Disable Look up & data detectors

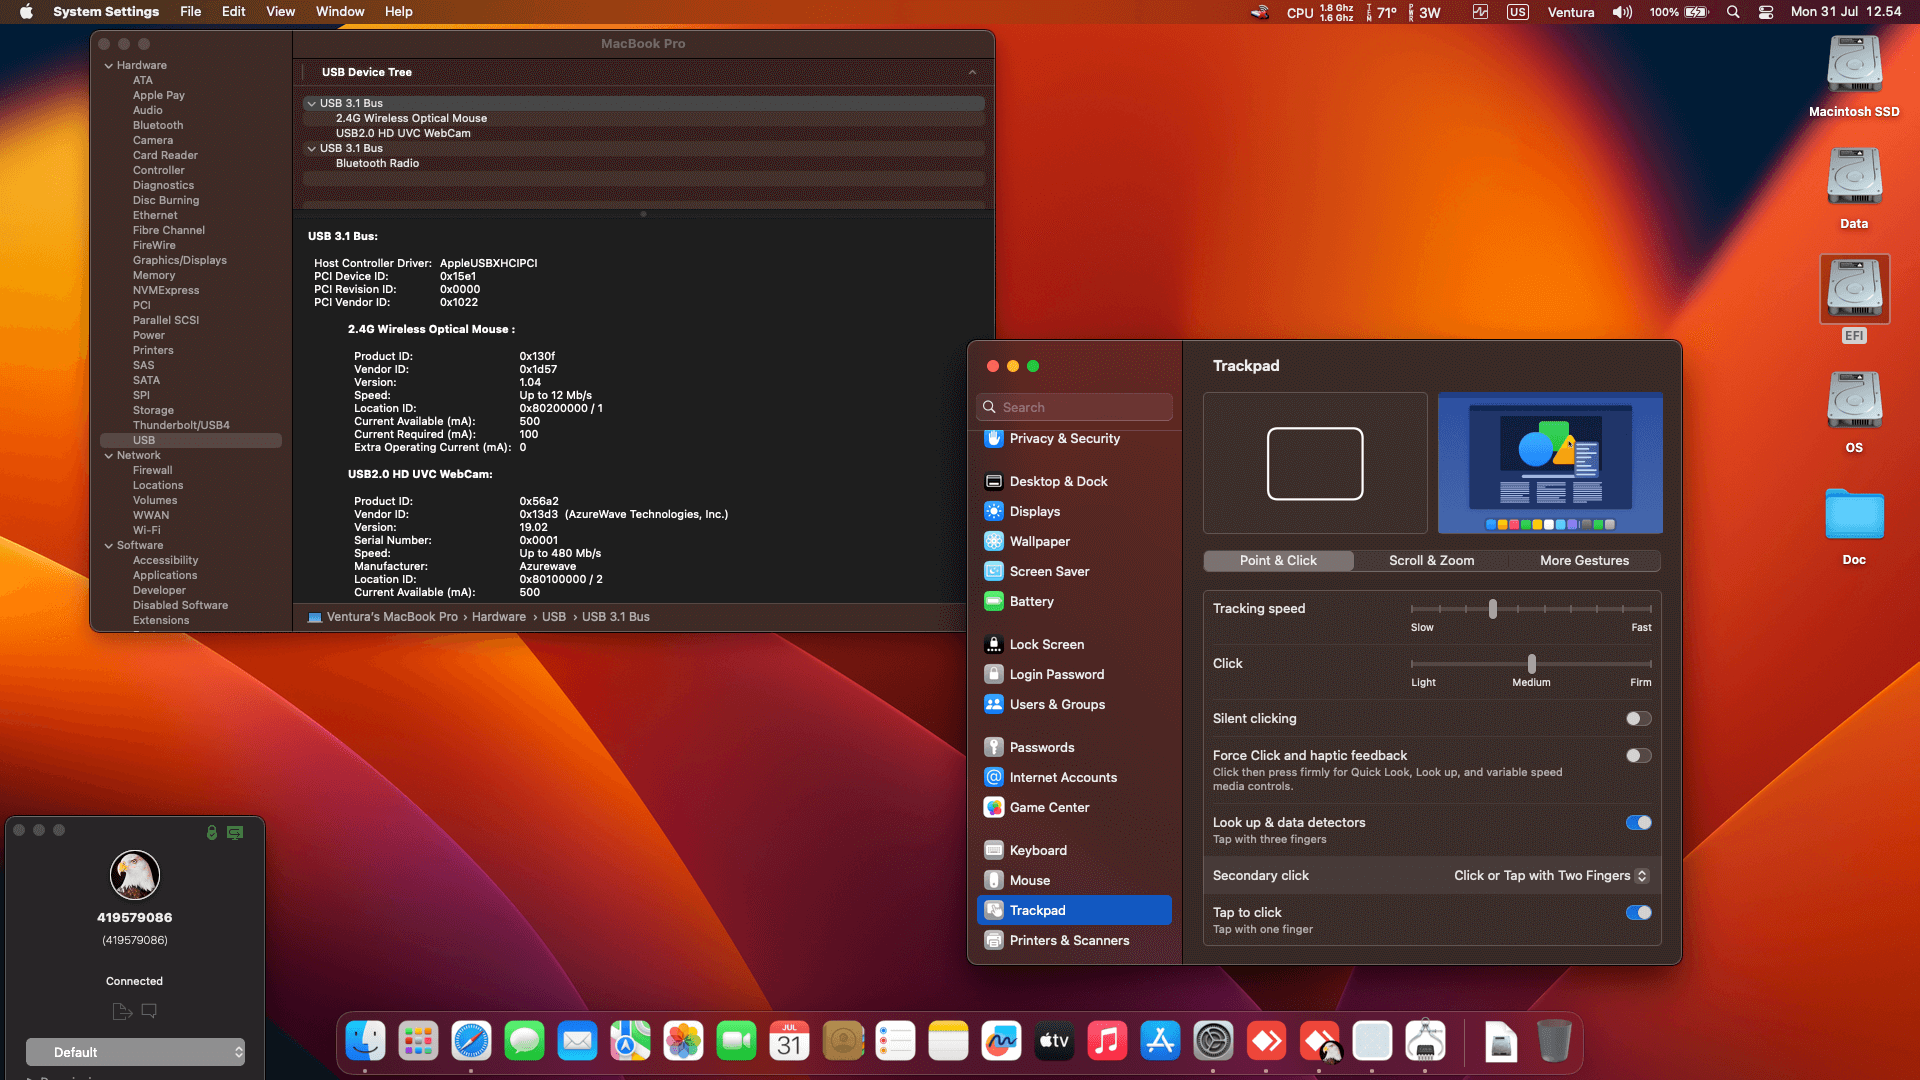pyautogui.click(x=1638, y=822)
